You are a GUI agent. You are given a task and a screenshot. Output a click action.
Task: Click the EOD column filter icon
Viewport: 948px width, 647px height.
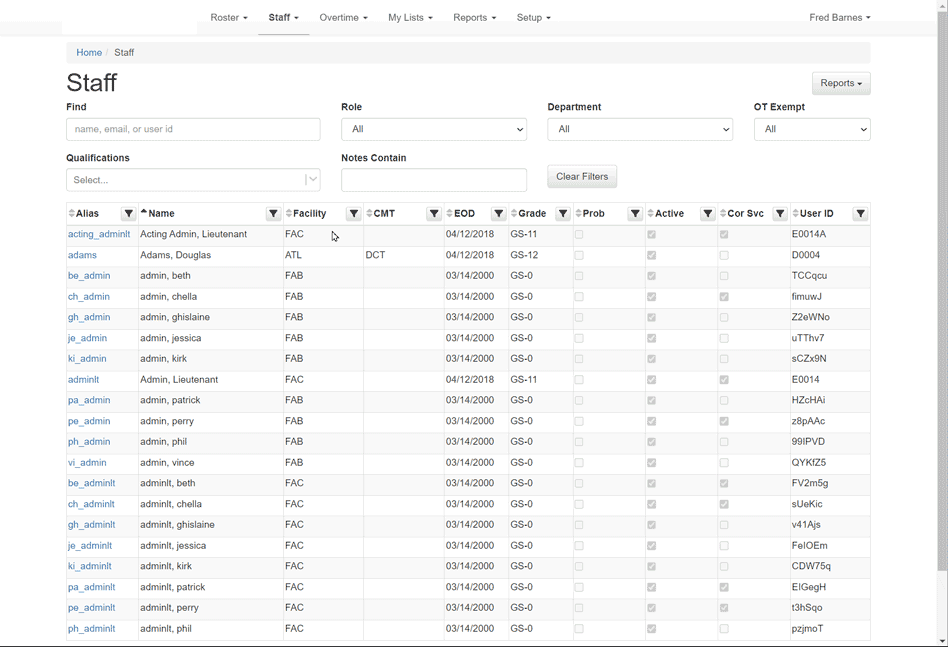[498, 214]
